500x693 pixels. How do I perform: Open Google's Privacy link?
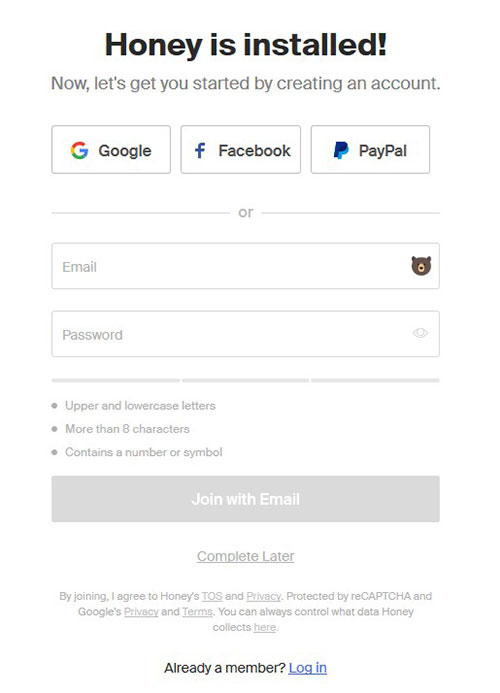(x=141, y=612)
